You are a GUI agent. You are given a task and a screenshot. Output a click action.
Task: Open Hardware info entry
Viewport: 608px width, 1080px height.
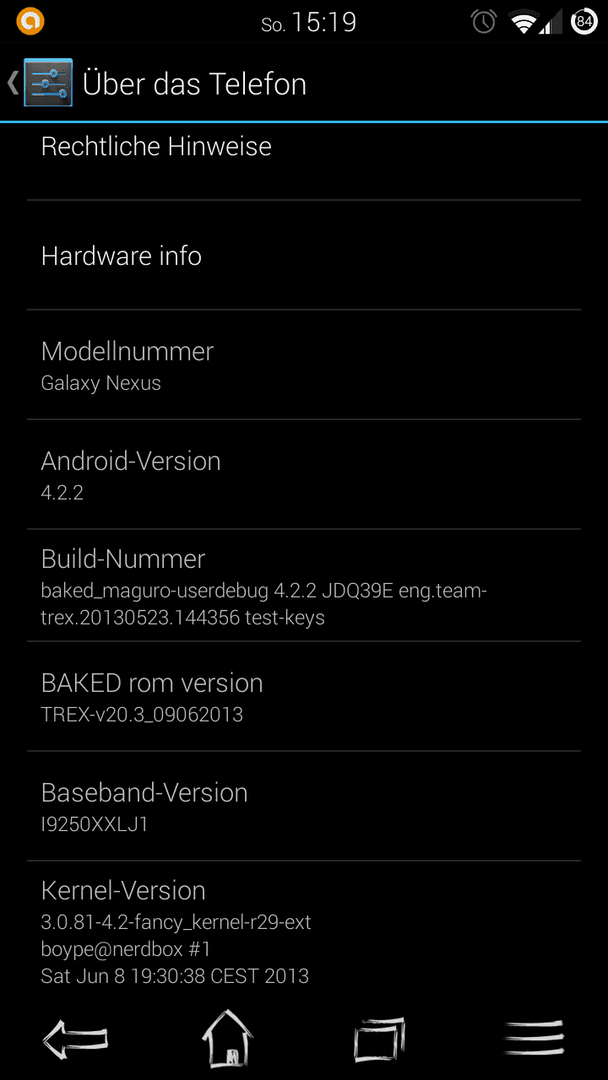pos(304,256)
